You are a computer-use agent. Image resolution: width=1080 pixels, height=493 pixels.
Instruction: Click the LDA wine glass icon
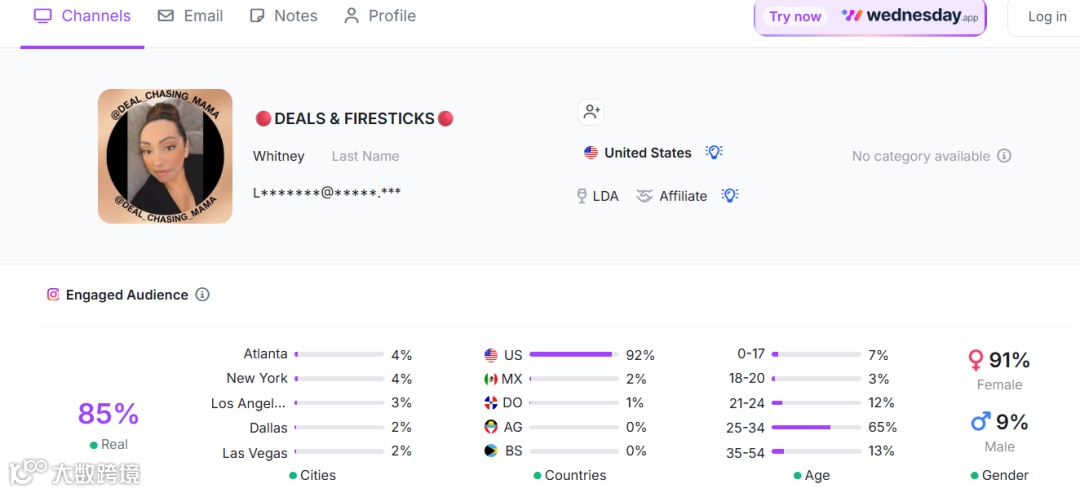point(582,196)
